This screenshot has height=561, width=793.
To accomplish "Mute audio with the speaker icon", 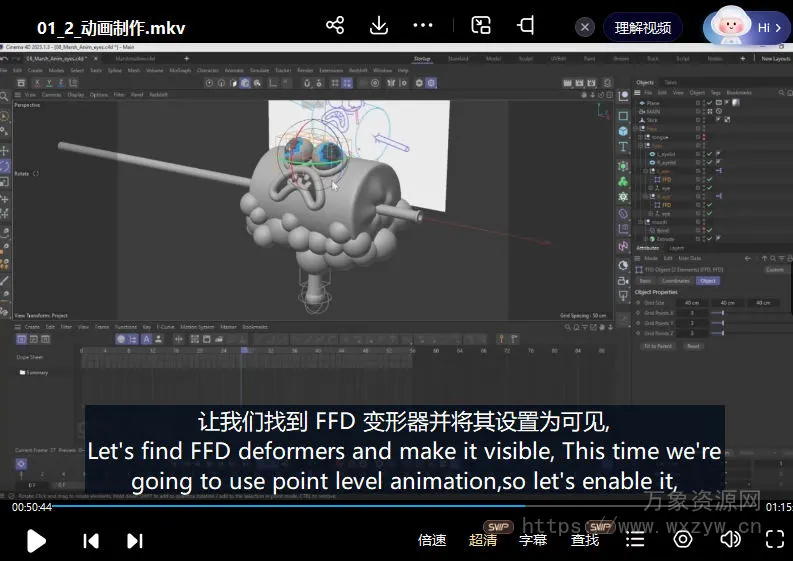I will pos(731,540).
